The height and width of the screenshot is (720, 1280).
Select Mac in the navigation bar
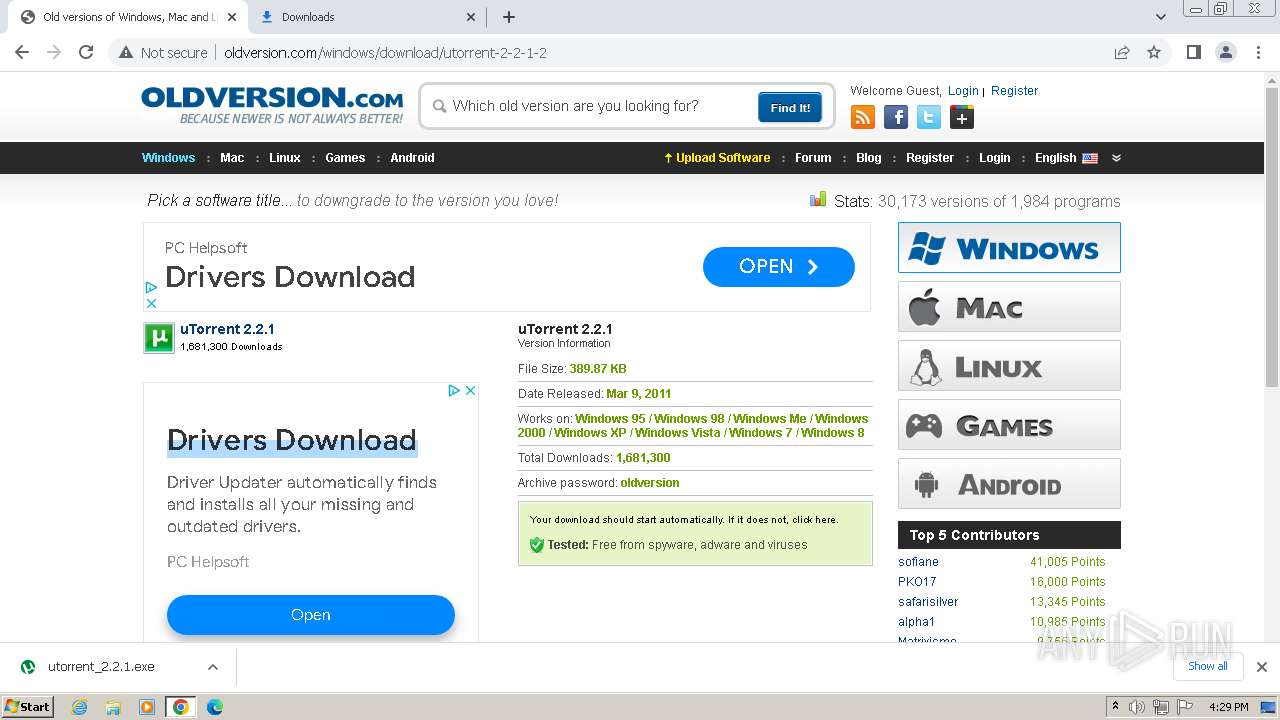232,158
